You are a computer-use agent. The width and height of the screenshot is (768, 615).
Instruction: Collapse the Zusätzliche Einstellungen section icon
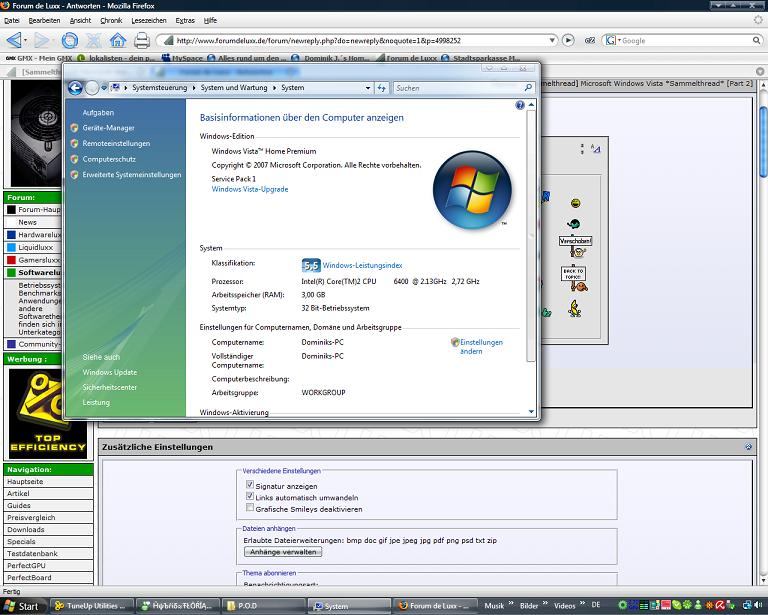coord(748,447)
